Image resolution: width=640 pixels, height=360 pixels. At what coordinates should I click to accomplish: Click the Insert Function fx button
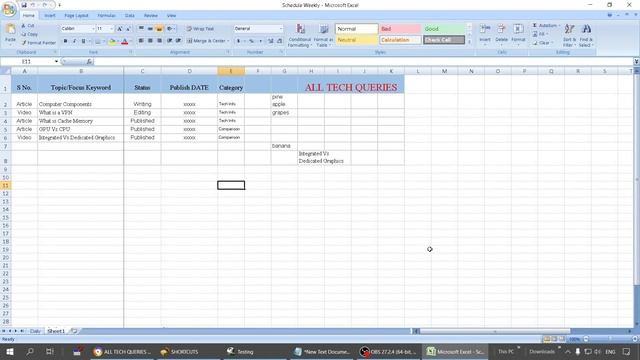(x=89, y=61)
